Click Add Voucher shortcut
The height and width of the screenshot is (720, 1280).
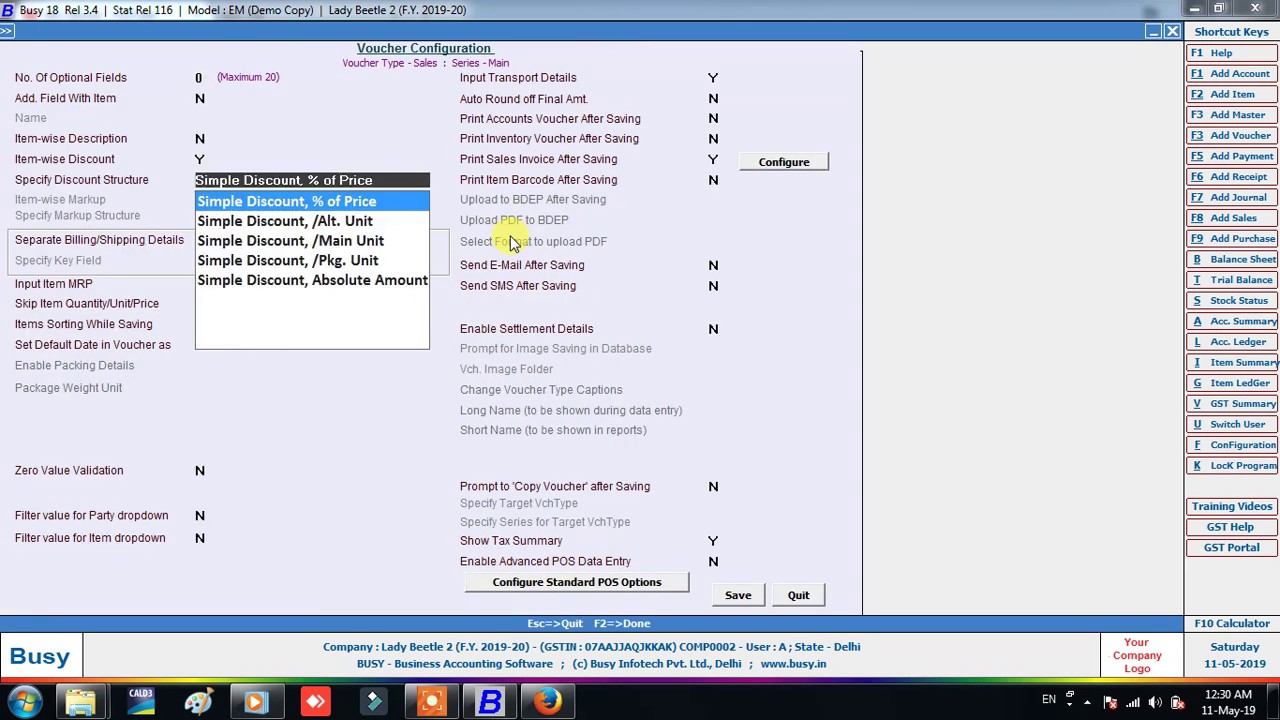1232,136
